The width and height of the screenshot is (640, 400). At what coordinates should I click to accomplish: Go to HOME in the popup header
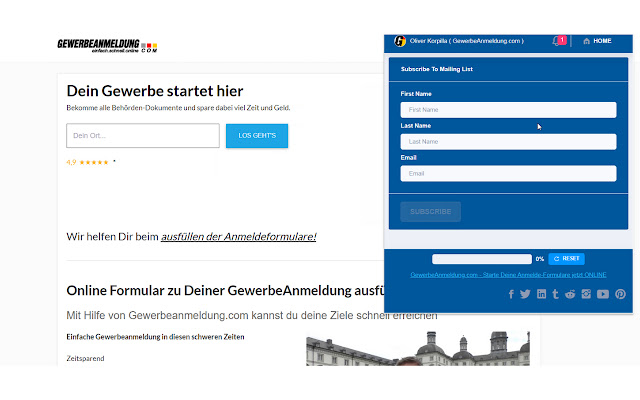(597, 41)
